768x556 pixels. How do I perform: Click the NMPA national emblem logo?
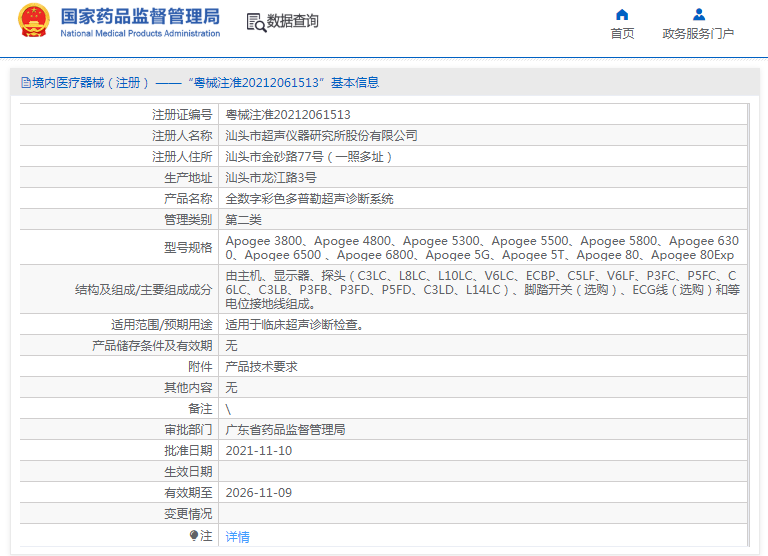pyautogui.click(x=34, y=21)
